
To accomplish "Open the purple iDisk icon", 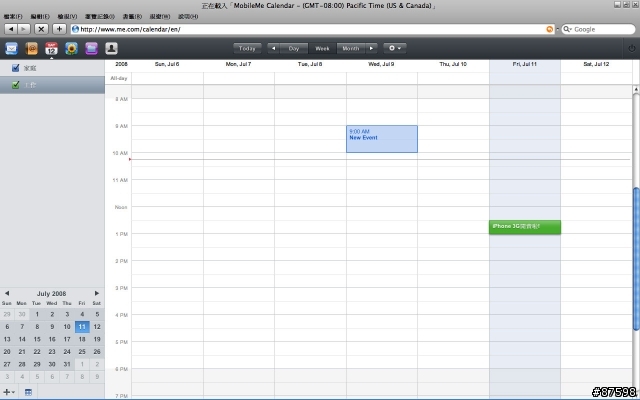I will [91, 47].
